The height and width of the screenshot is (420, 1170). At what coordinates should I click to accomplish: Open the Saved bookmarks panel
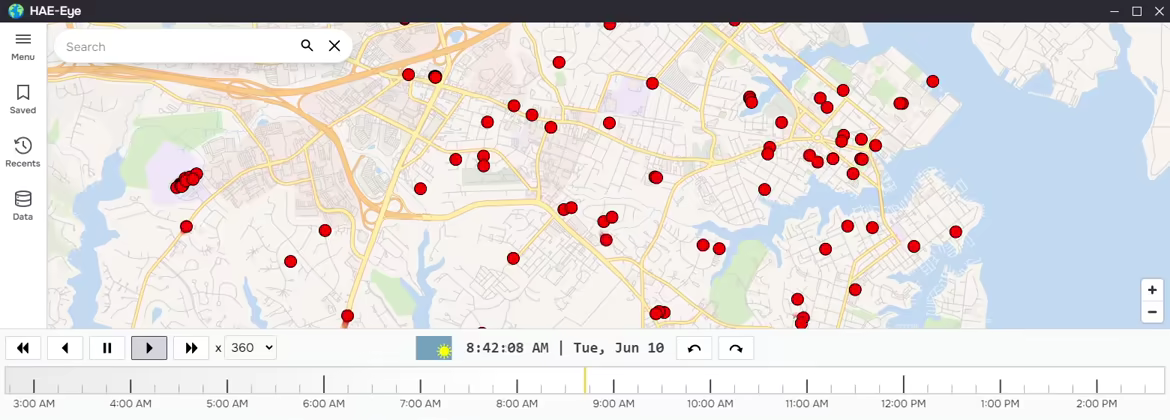click(x=23, y=99)
